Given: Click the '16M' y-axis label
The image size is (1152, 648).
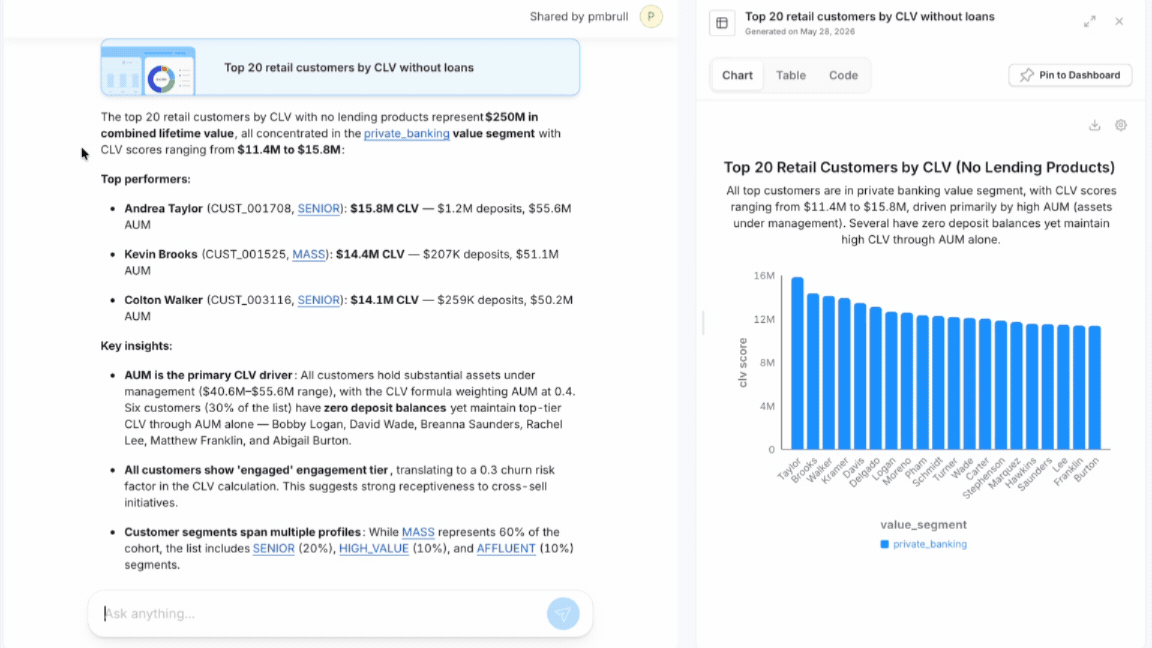Looking at the screenshot, I should click(x=764, y=276).
